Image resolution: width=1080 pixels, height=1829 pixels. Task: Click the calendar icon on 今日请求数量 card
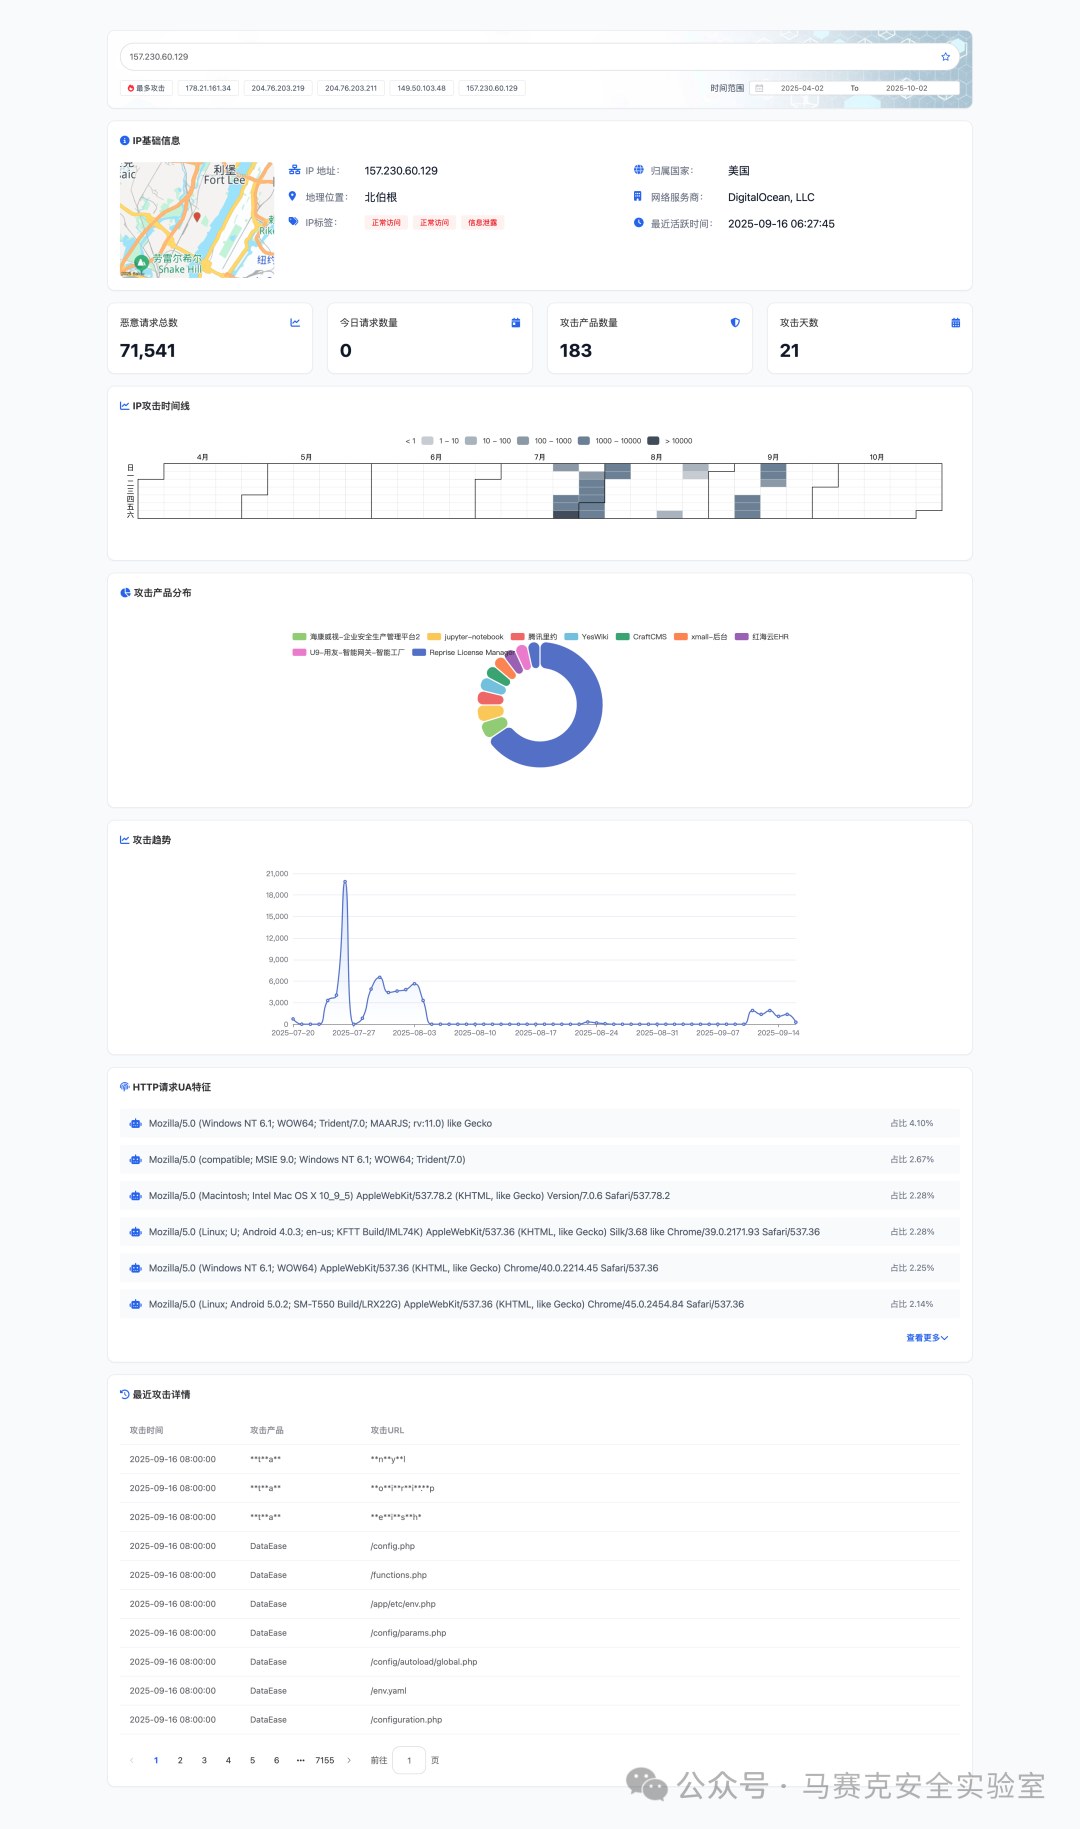click(x=516, y=323)
